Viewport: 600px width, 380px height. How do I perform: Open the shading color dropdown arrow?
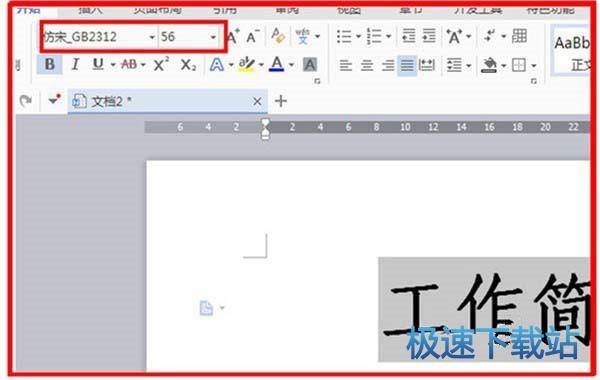coord(504,66)
